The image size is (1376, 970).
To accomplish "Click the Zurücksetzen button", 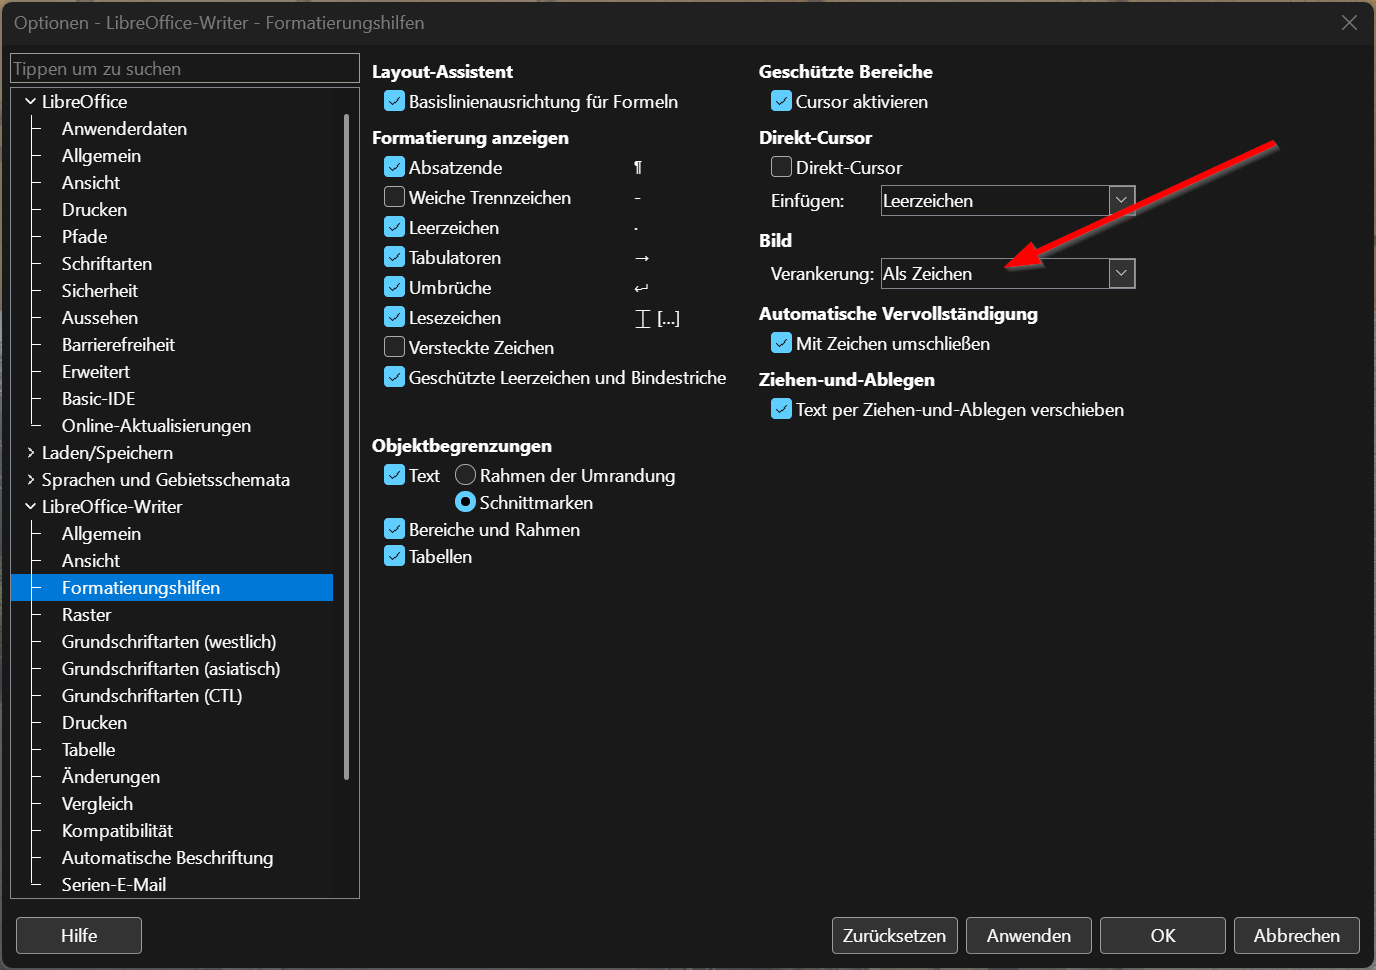I will coord(895,936).
